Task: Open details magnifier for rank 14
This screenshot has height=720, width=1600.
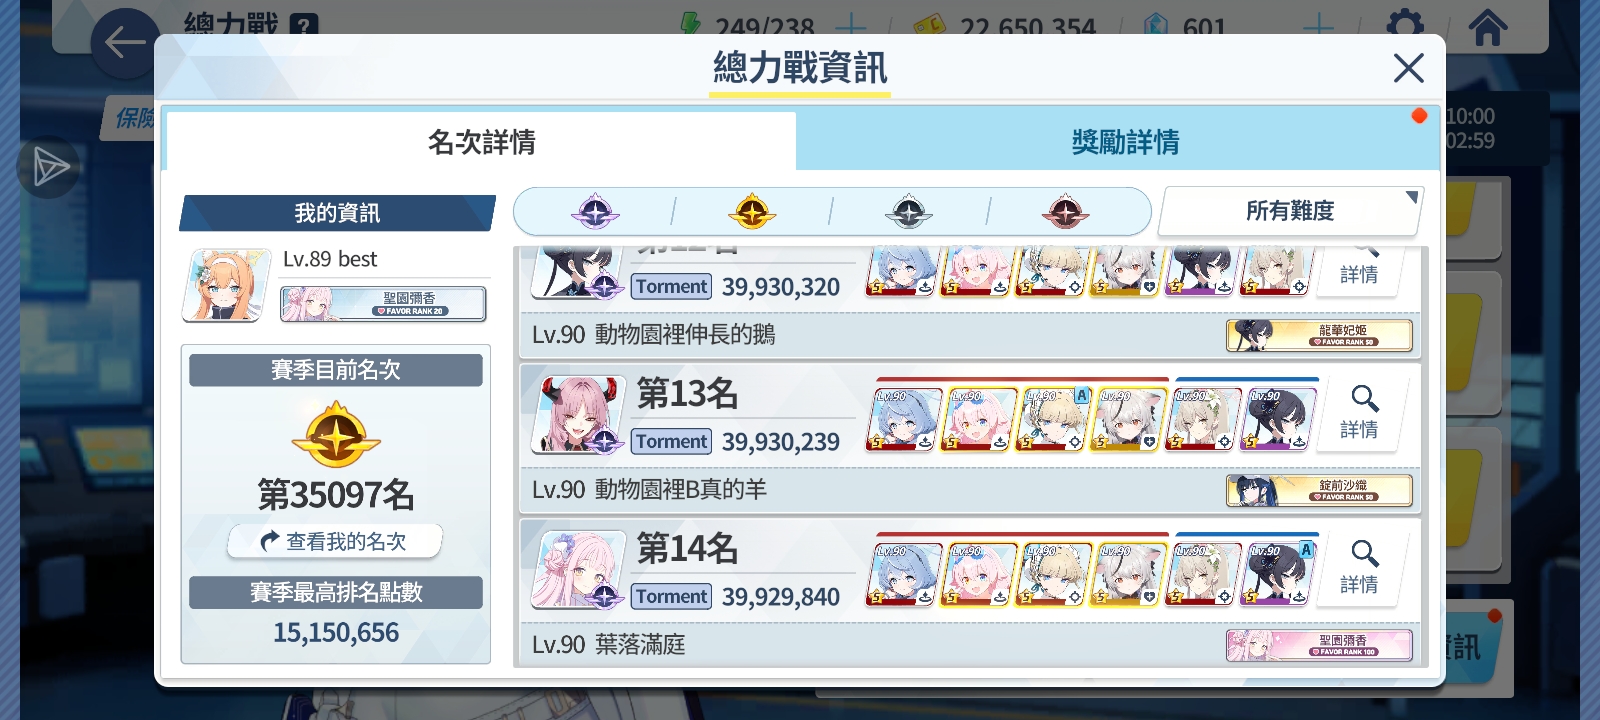Action: click(x=1360, y=567)
